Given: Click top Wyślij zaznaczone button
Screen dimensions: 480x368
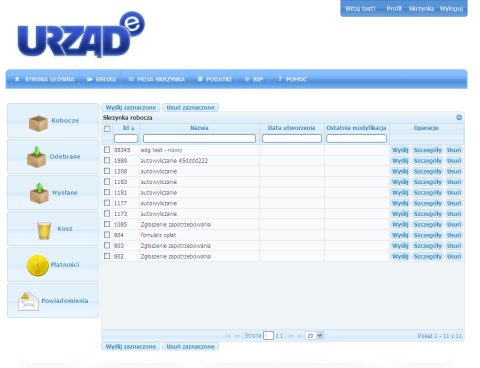Looking at the screenshot, I should click(x=131, y=108).
